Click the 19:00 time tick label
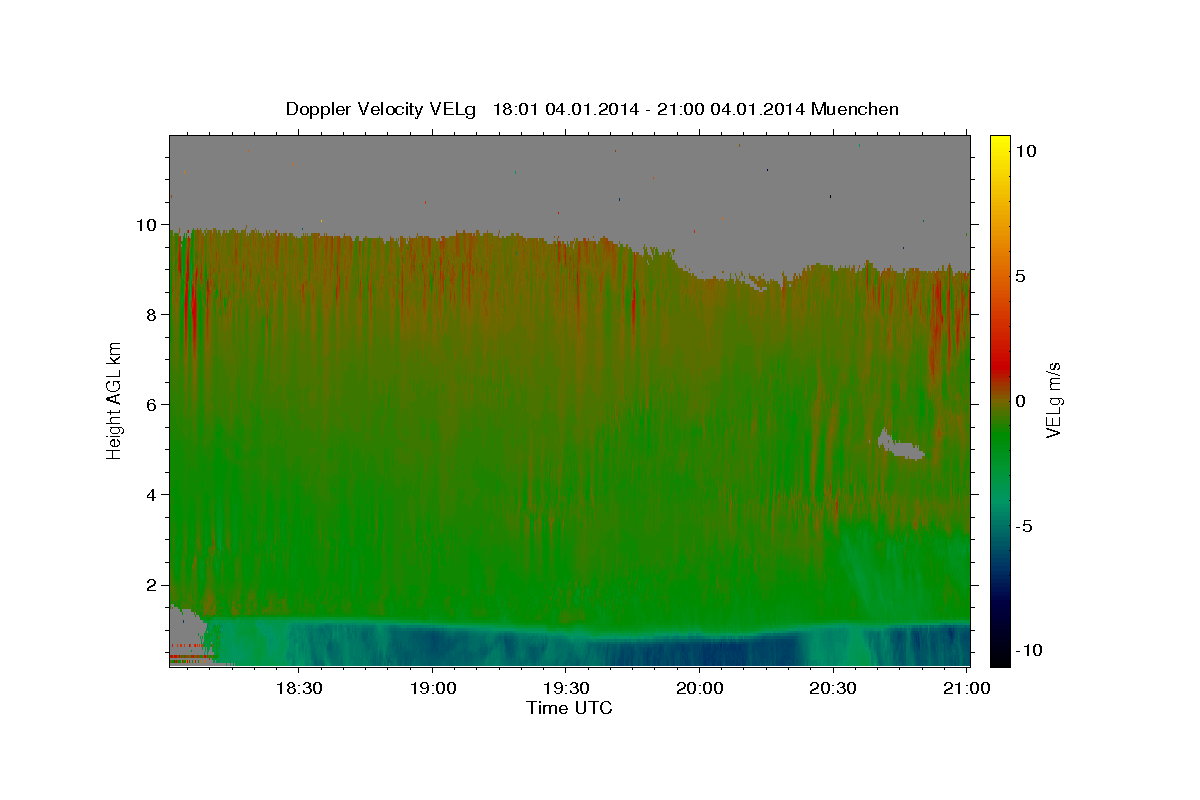 (432, 688)
